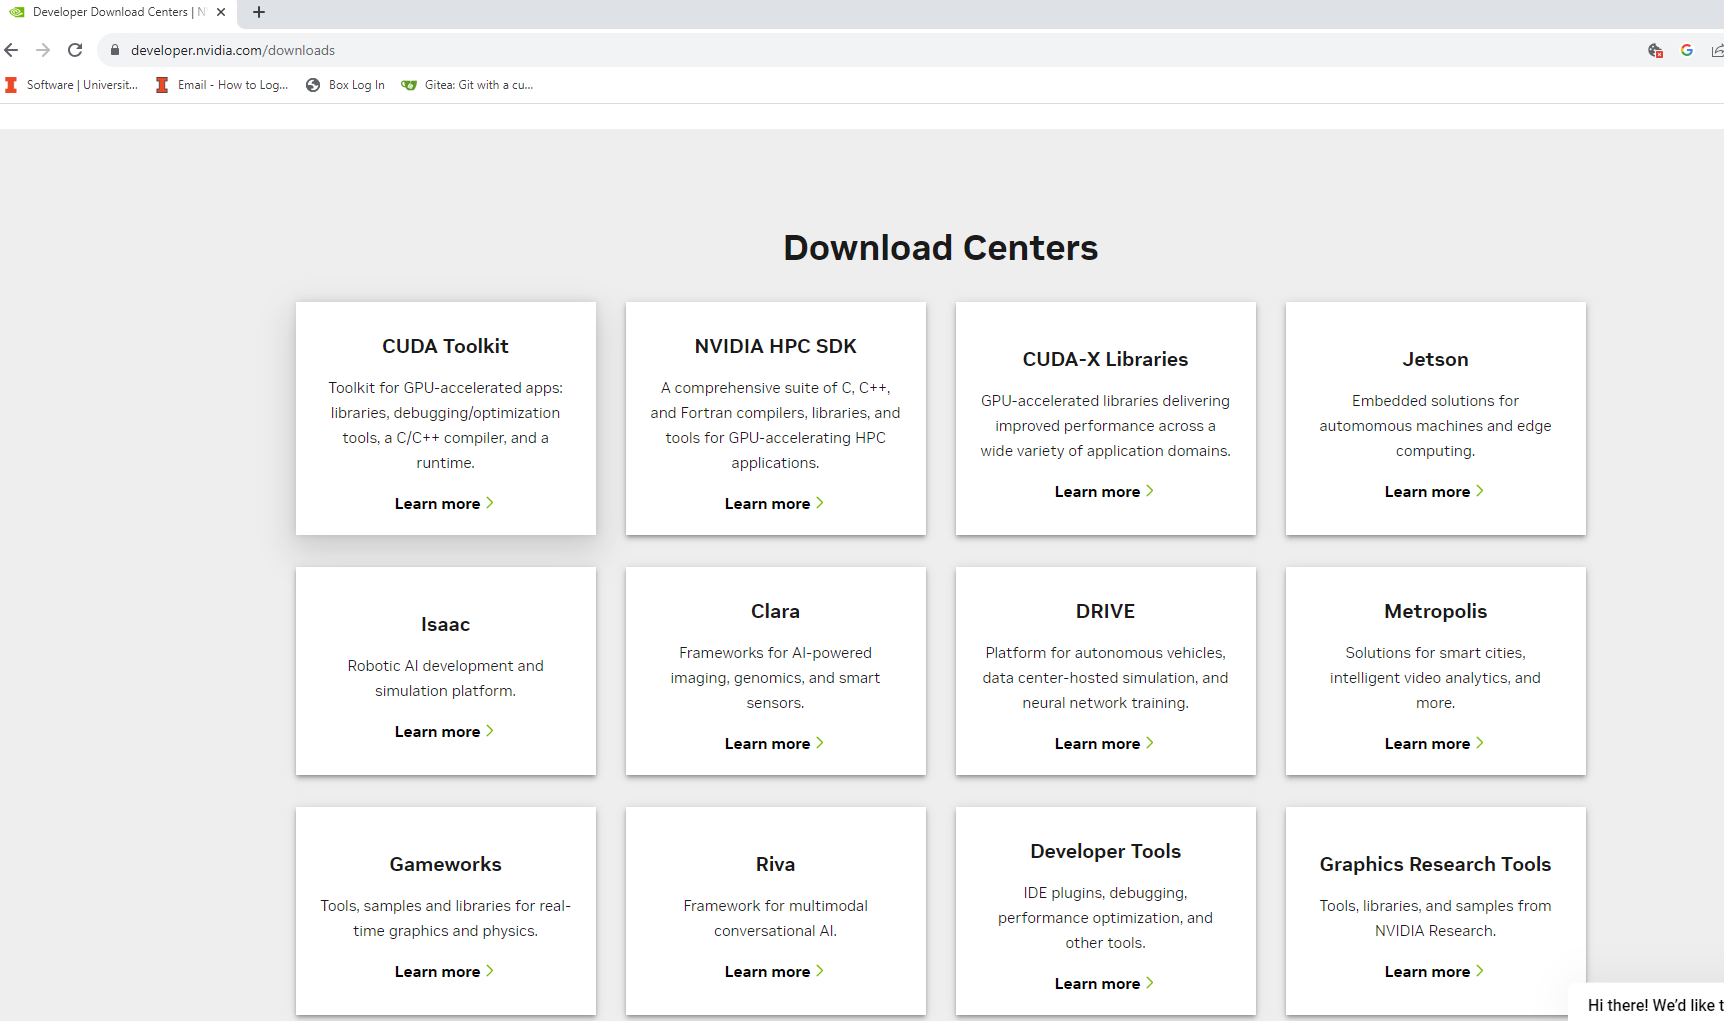1724x1021 pixels.
Task: Click the Box Log In globe favicon
Action: [x=313, y=85]
